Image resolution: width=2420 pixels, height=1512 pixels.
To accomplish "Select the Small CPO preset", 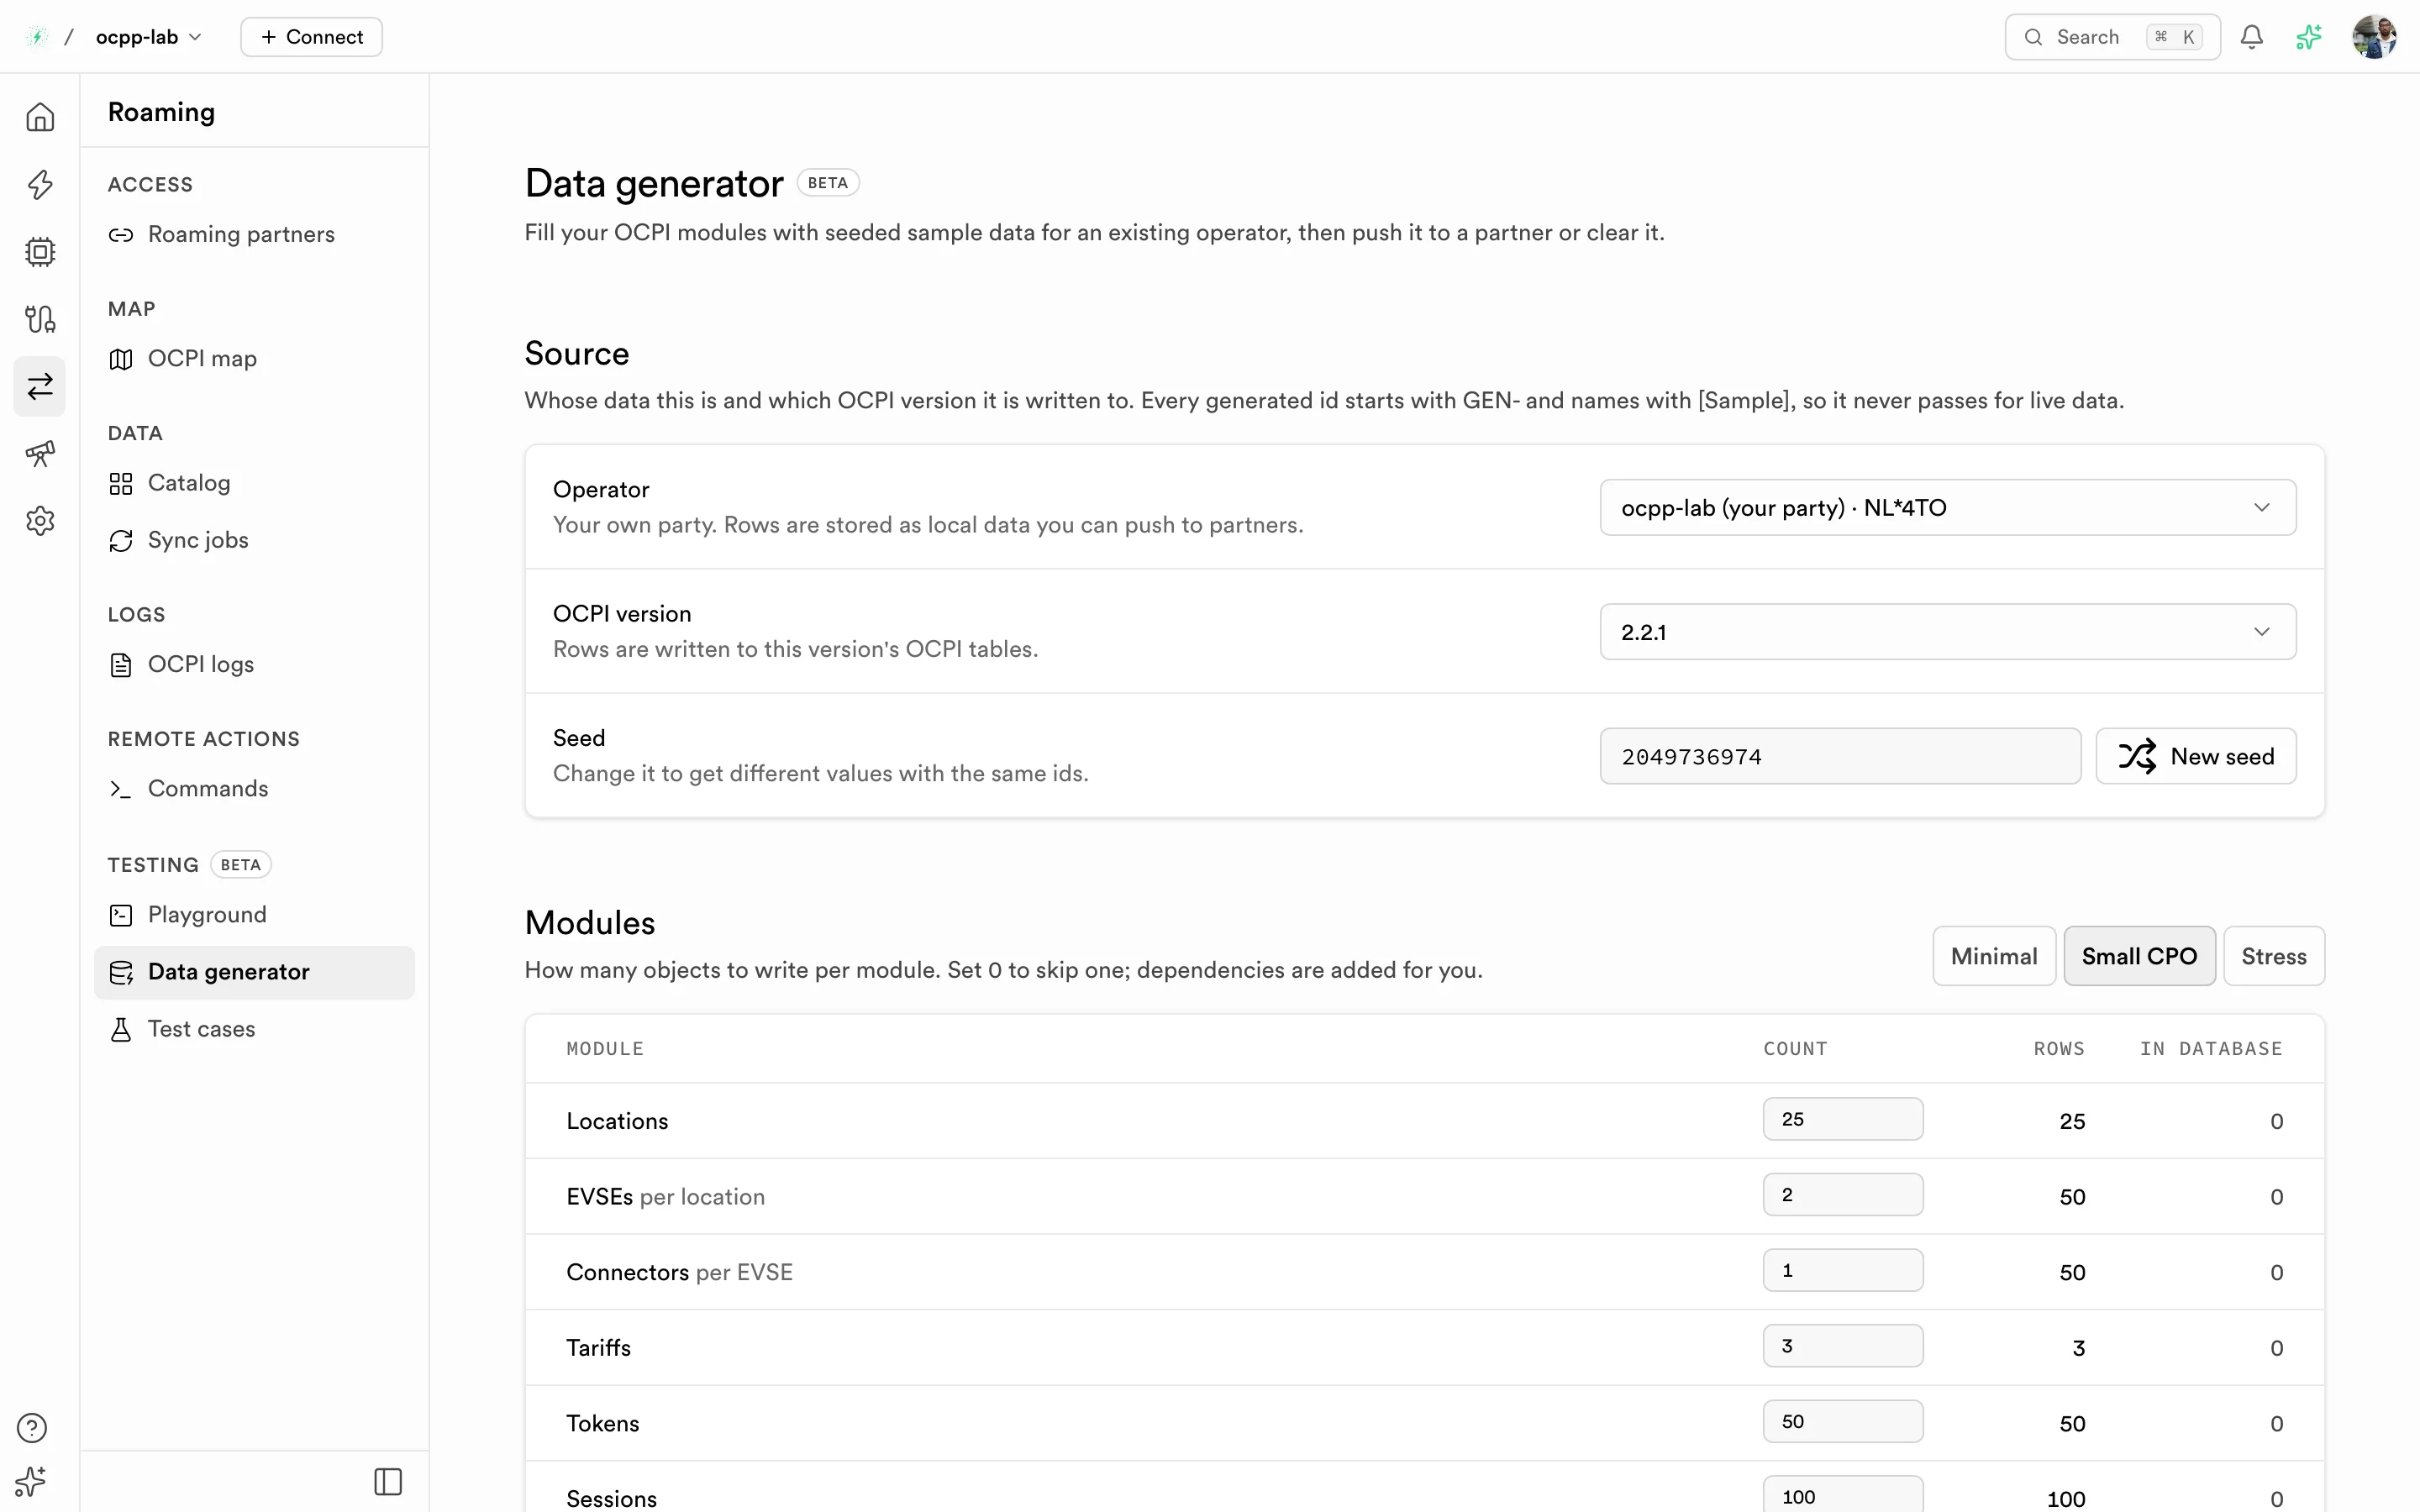I will (2139, 956).
